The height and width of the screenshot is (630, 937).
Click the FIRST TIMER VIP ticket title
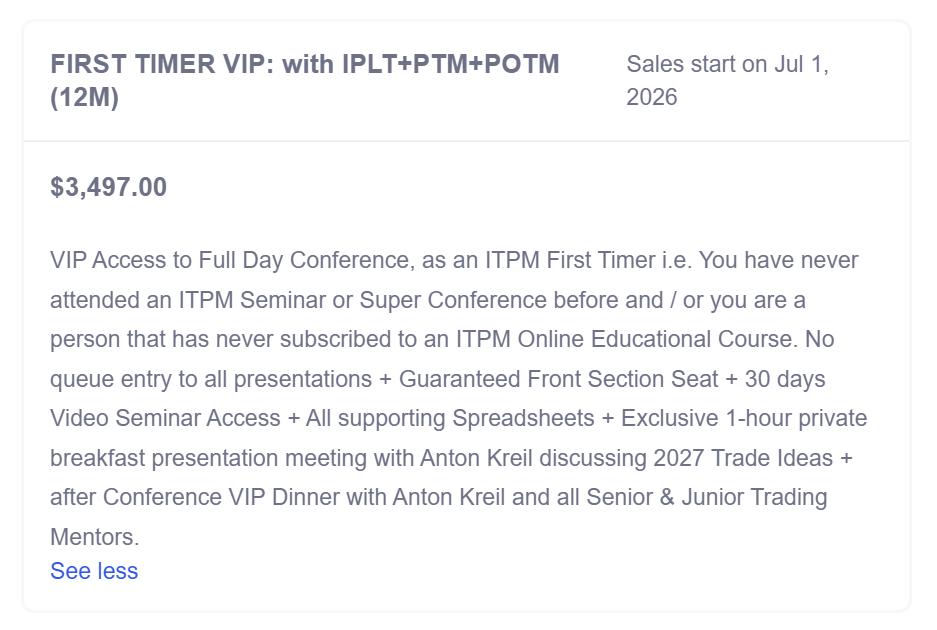click(x=162, y=64)
